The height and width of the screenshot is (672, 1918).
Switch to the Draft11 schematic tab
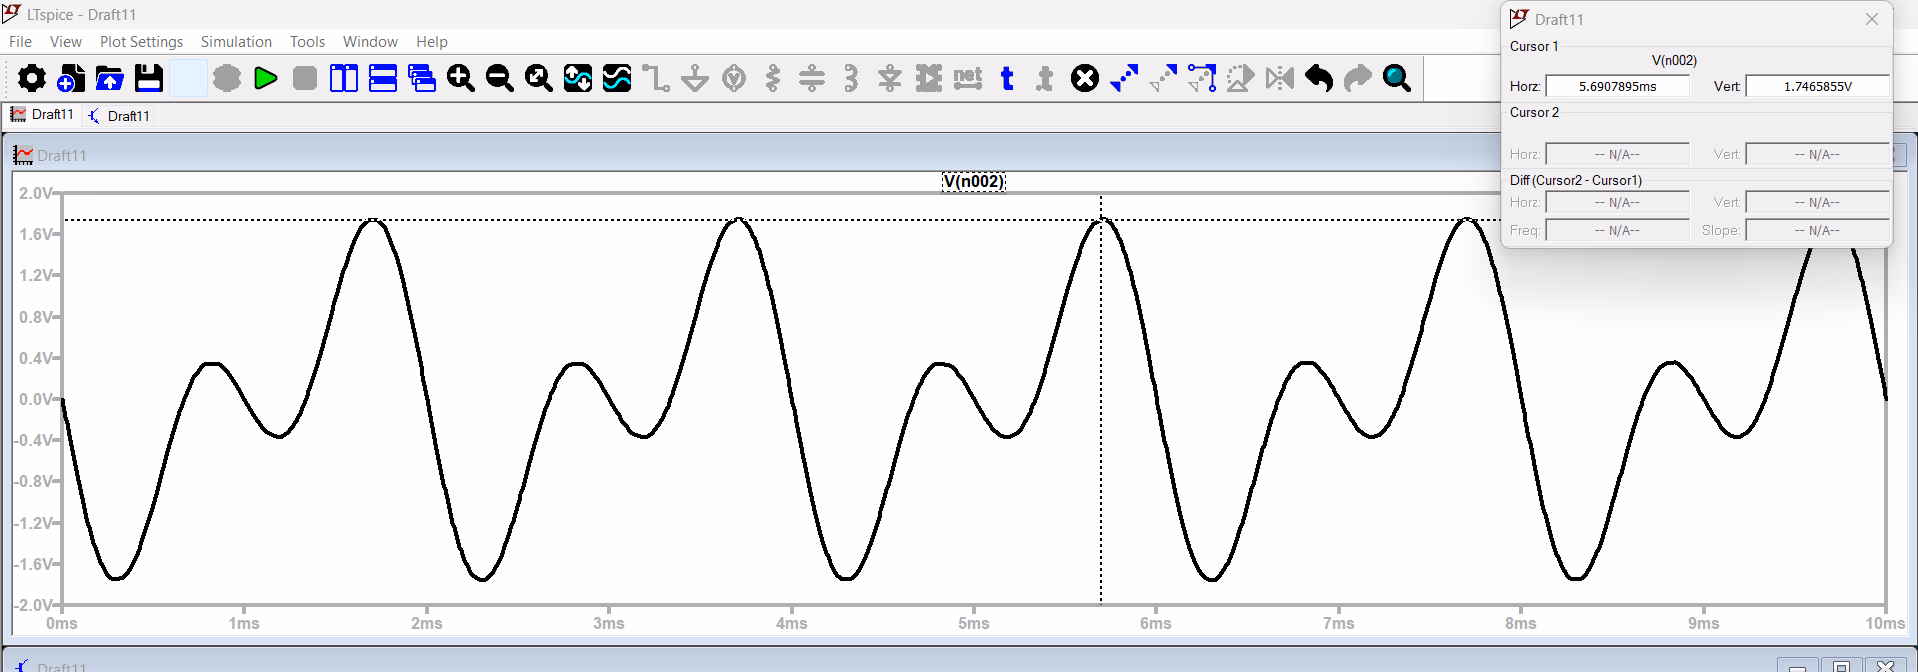pyautogui.click(x=119, y=116)
